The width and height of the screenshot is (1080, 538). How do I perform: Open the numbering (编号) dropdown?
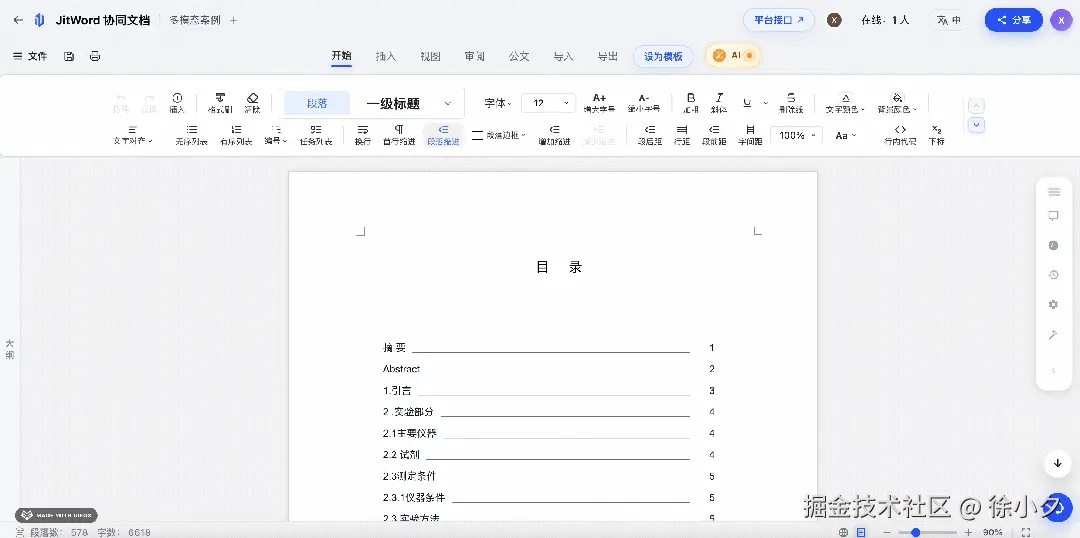pyautogui.click(x=276, y=134)
